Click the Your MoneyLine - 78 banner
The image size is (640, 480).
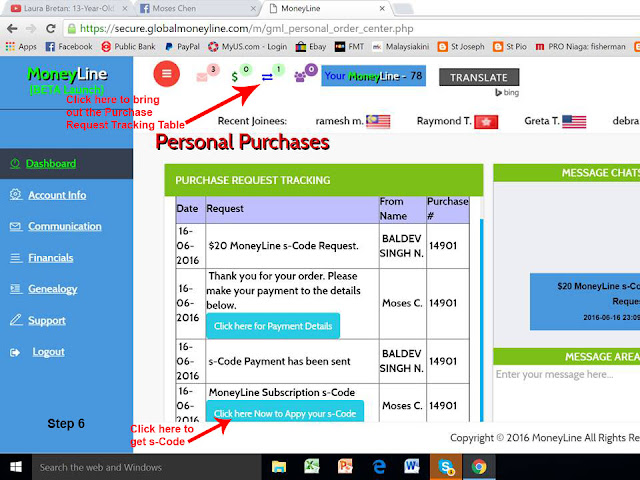tap(373, 76)
